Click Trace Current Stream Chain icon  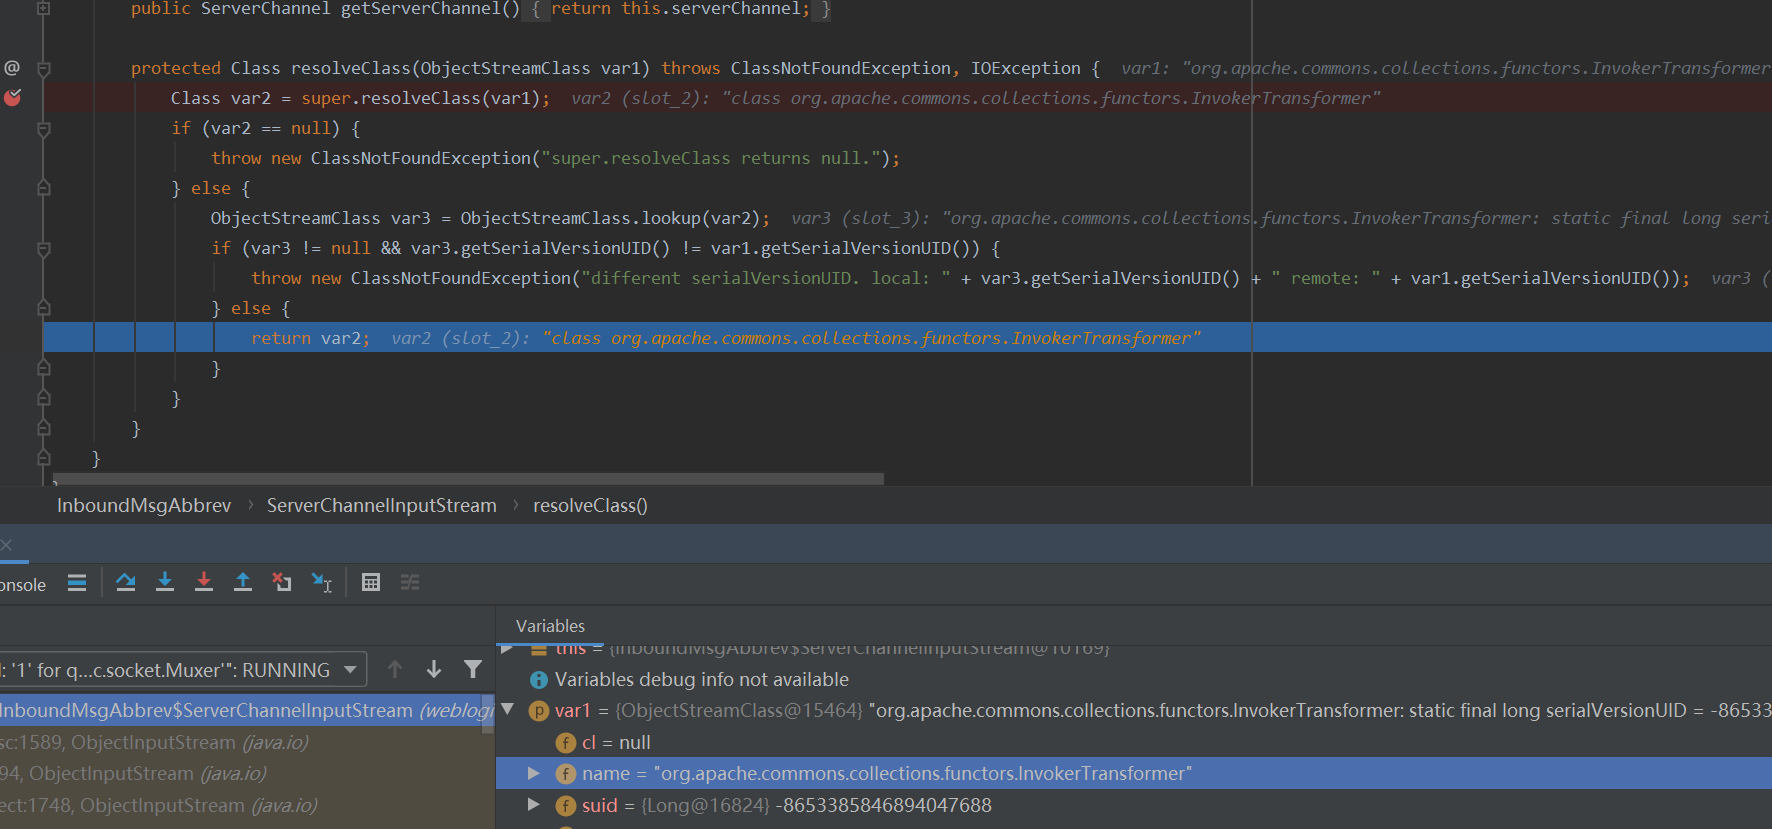coord(410,582)
